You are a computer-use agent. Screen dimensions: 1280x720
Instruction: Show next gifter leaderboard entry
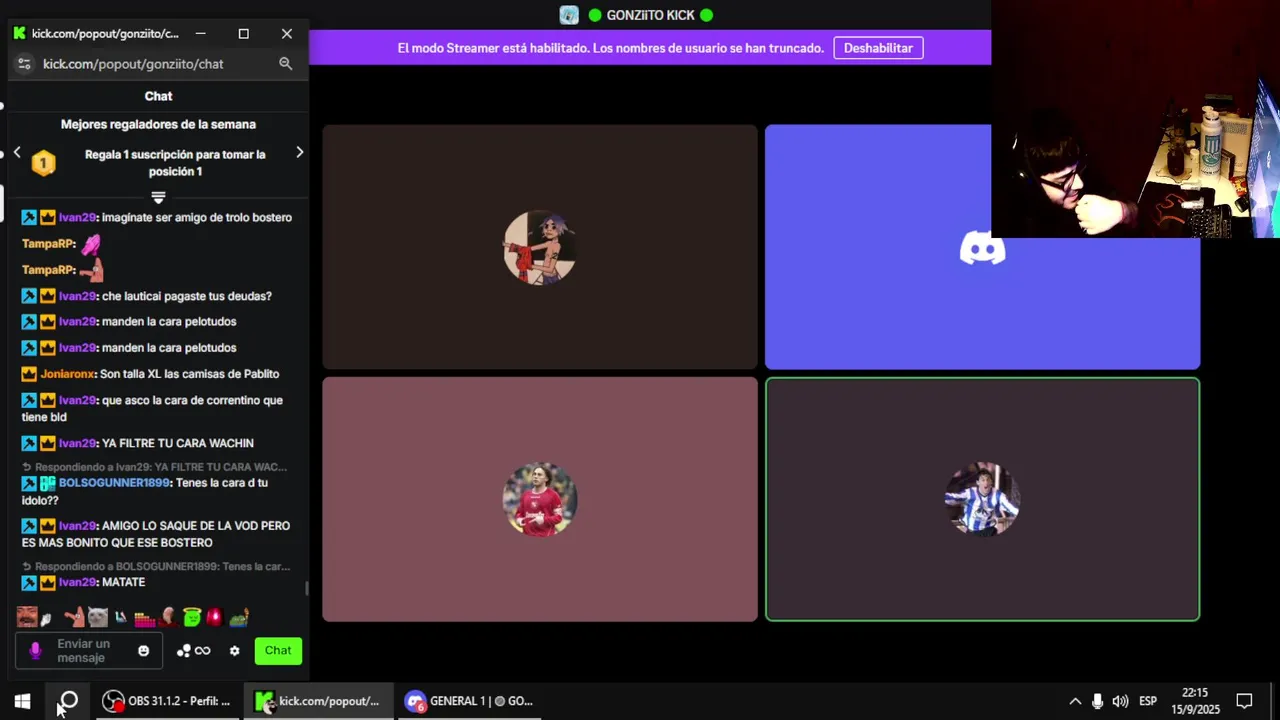[299, 153]
